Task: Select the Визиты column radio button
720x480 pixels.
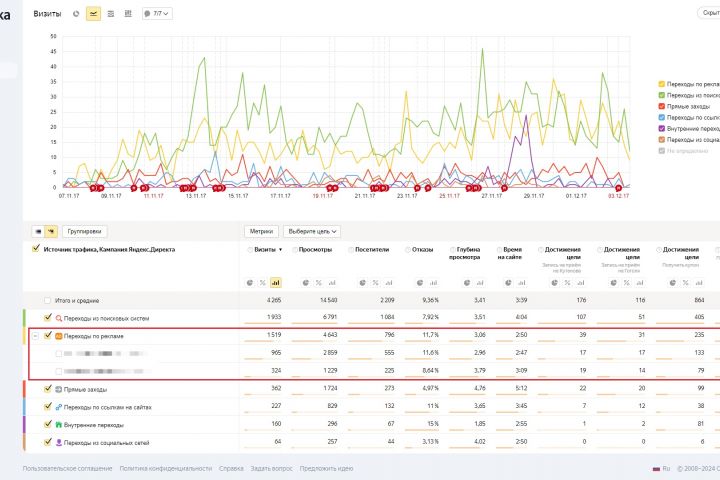Action: click(x=250, y=250)
